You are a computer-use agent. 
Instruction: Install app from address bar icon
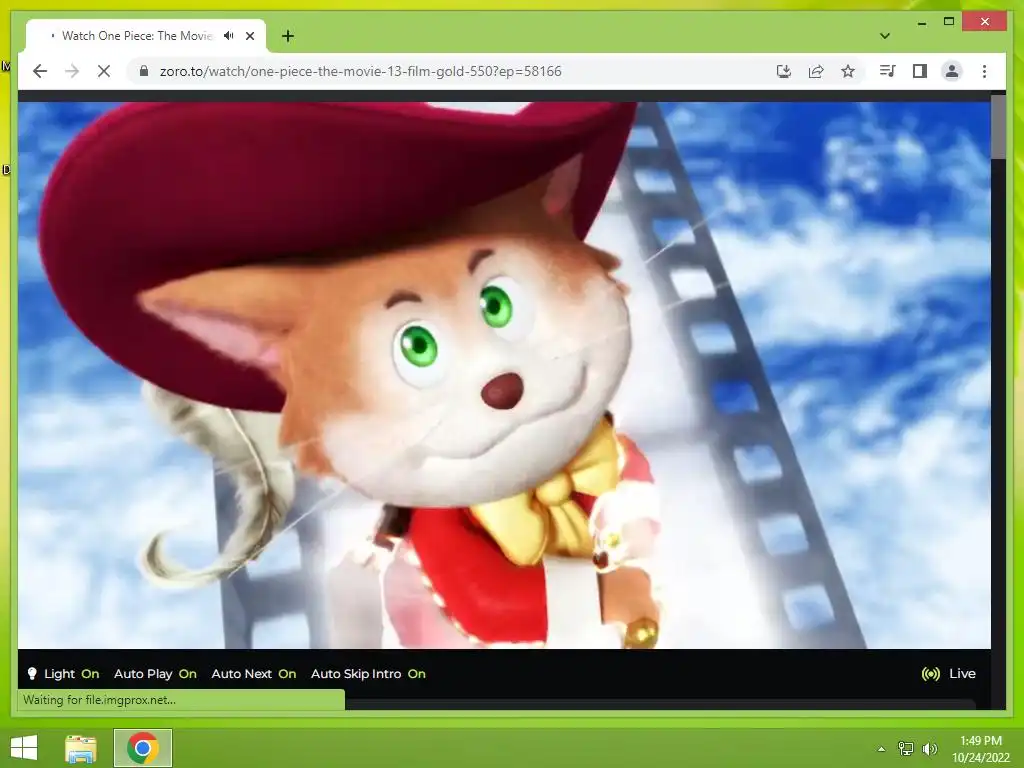(x=784, y=71)
